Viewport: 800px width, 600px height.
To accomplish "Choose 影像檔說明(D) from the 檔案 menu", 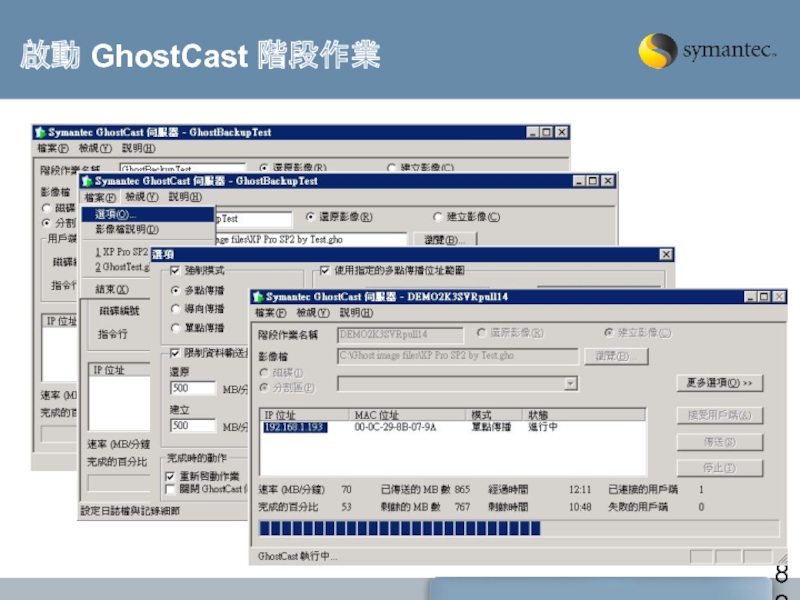I will point(148,230).
